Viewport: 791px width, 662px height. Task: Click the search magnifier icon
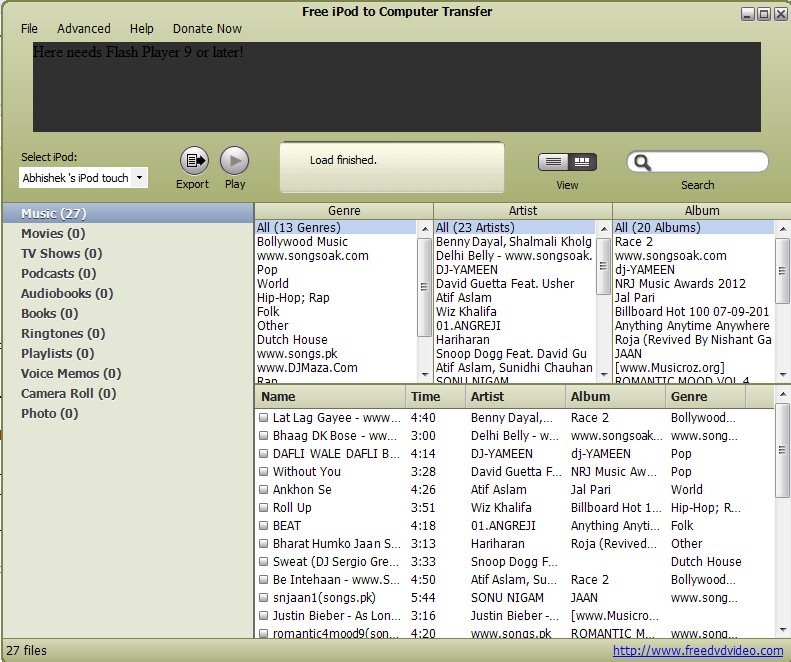[x=643, y=163]
